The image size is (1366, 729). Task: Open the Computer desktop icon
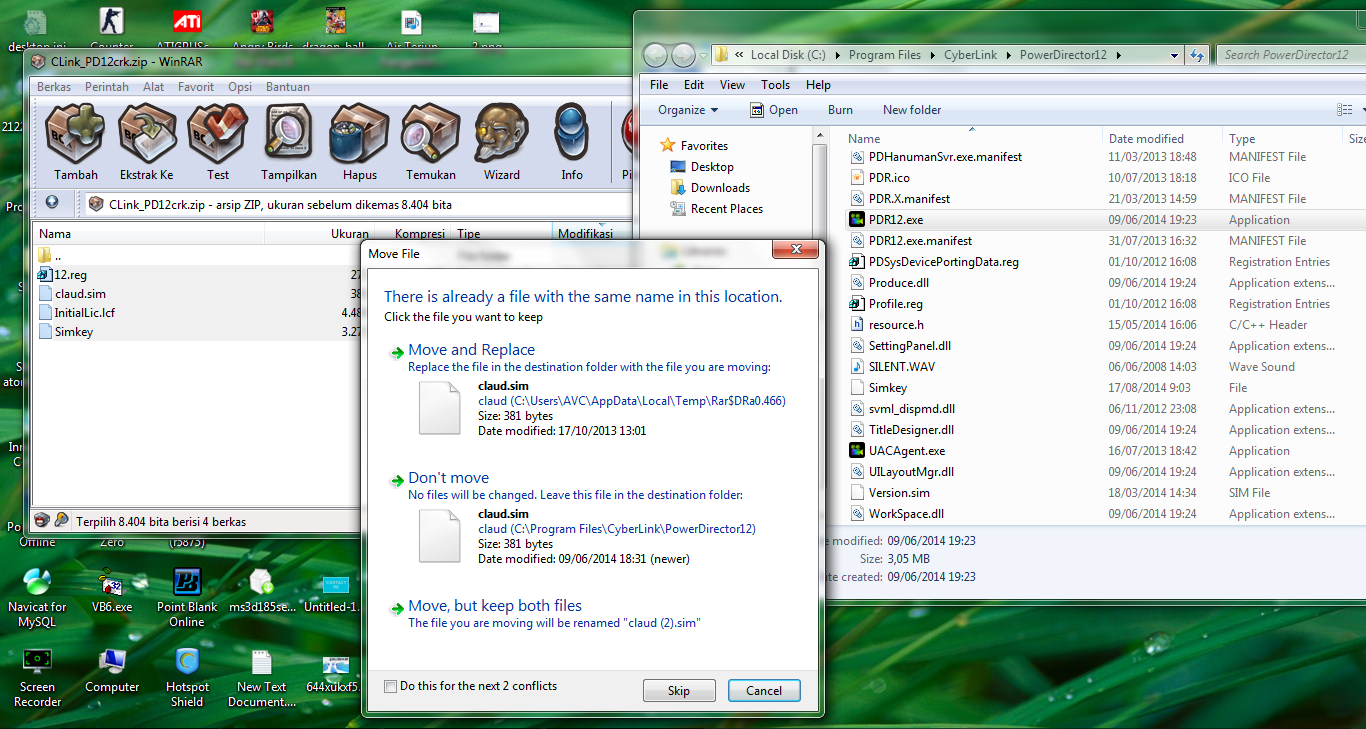tap(112, 670)
